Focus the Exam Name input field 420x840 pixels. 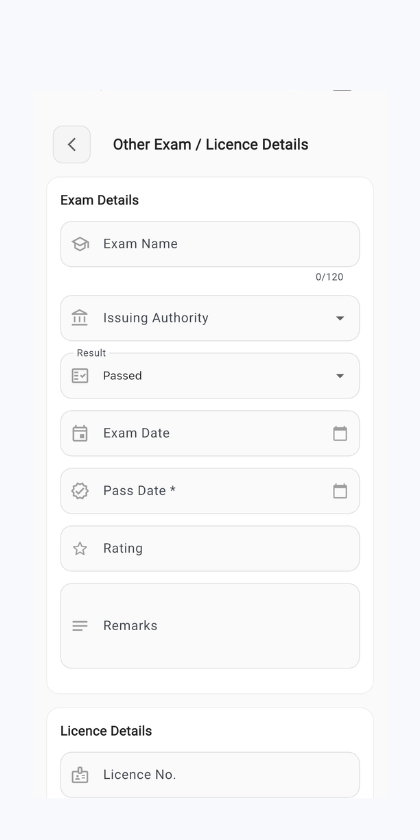(210, 244)
